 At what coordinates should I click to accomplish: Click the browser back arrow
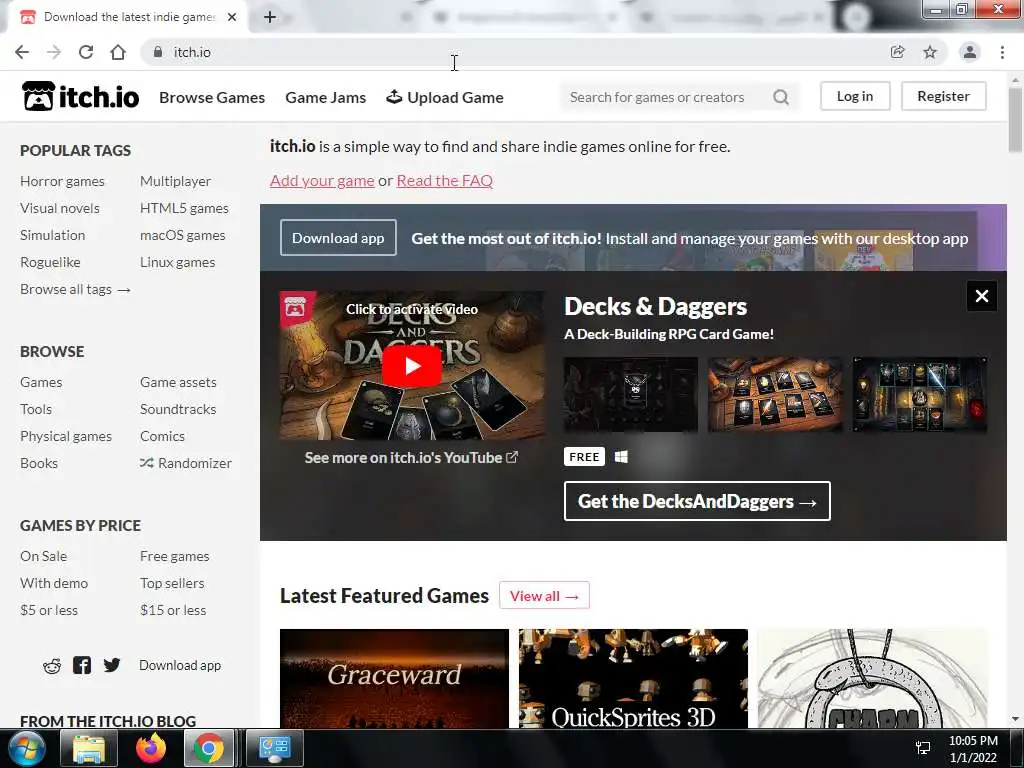pos(22,52)
